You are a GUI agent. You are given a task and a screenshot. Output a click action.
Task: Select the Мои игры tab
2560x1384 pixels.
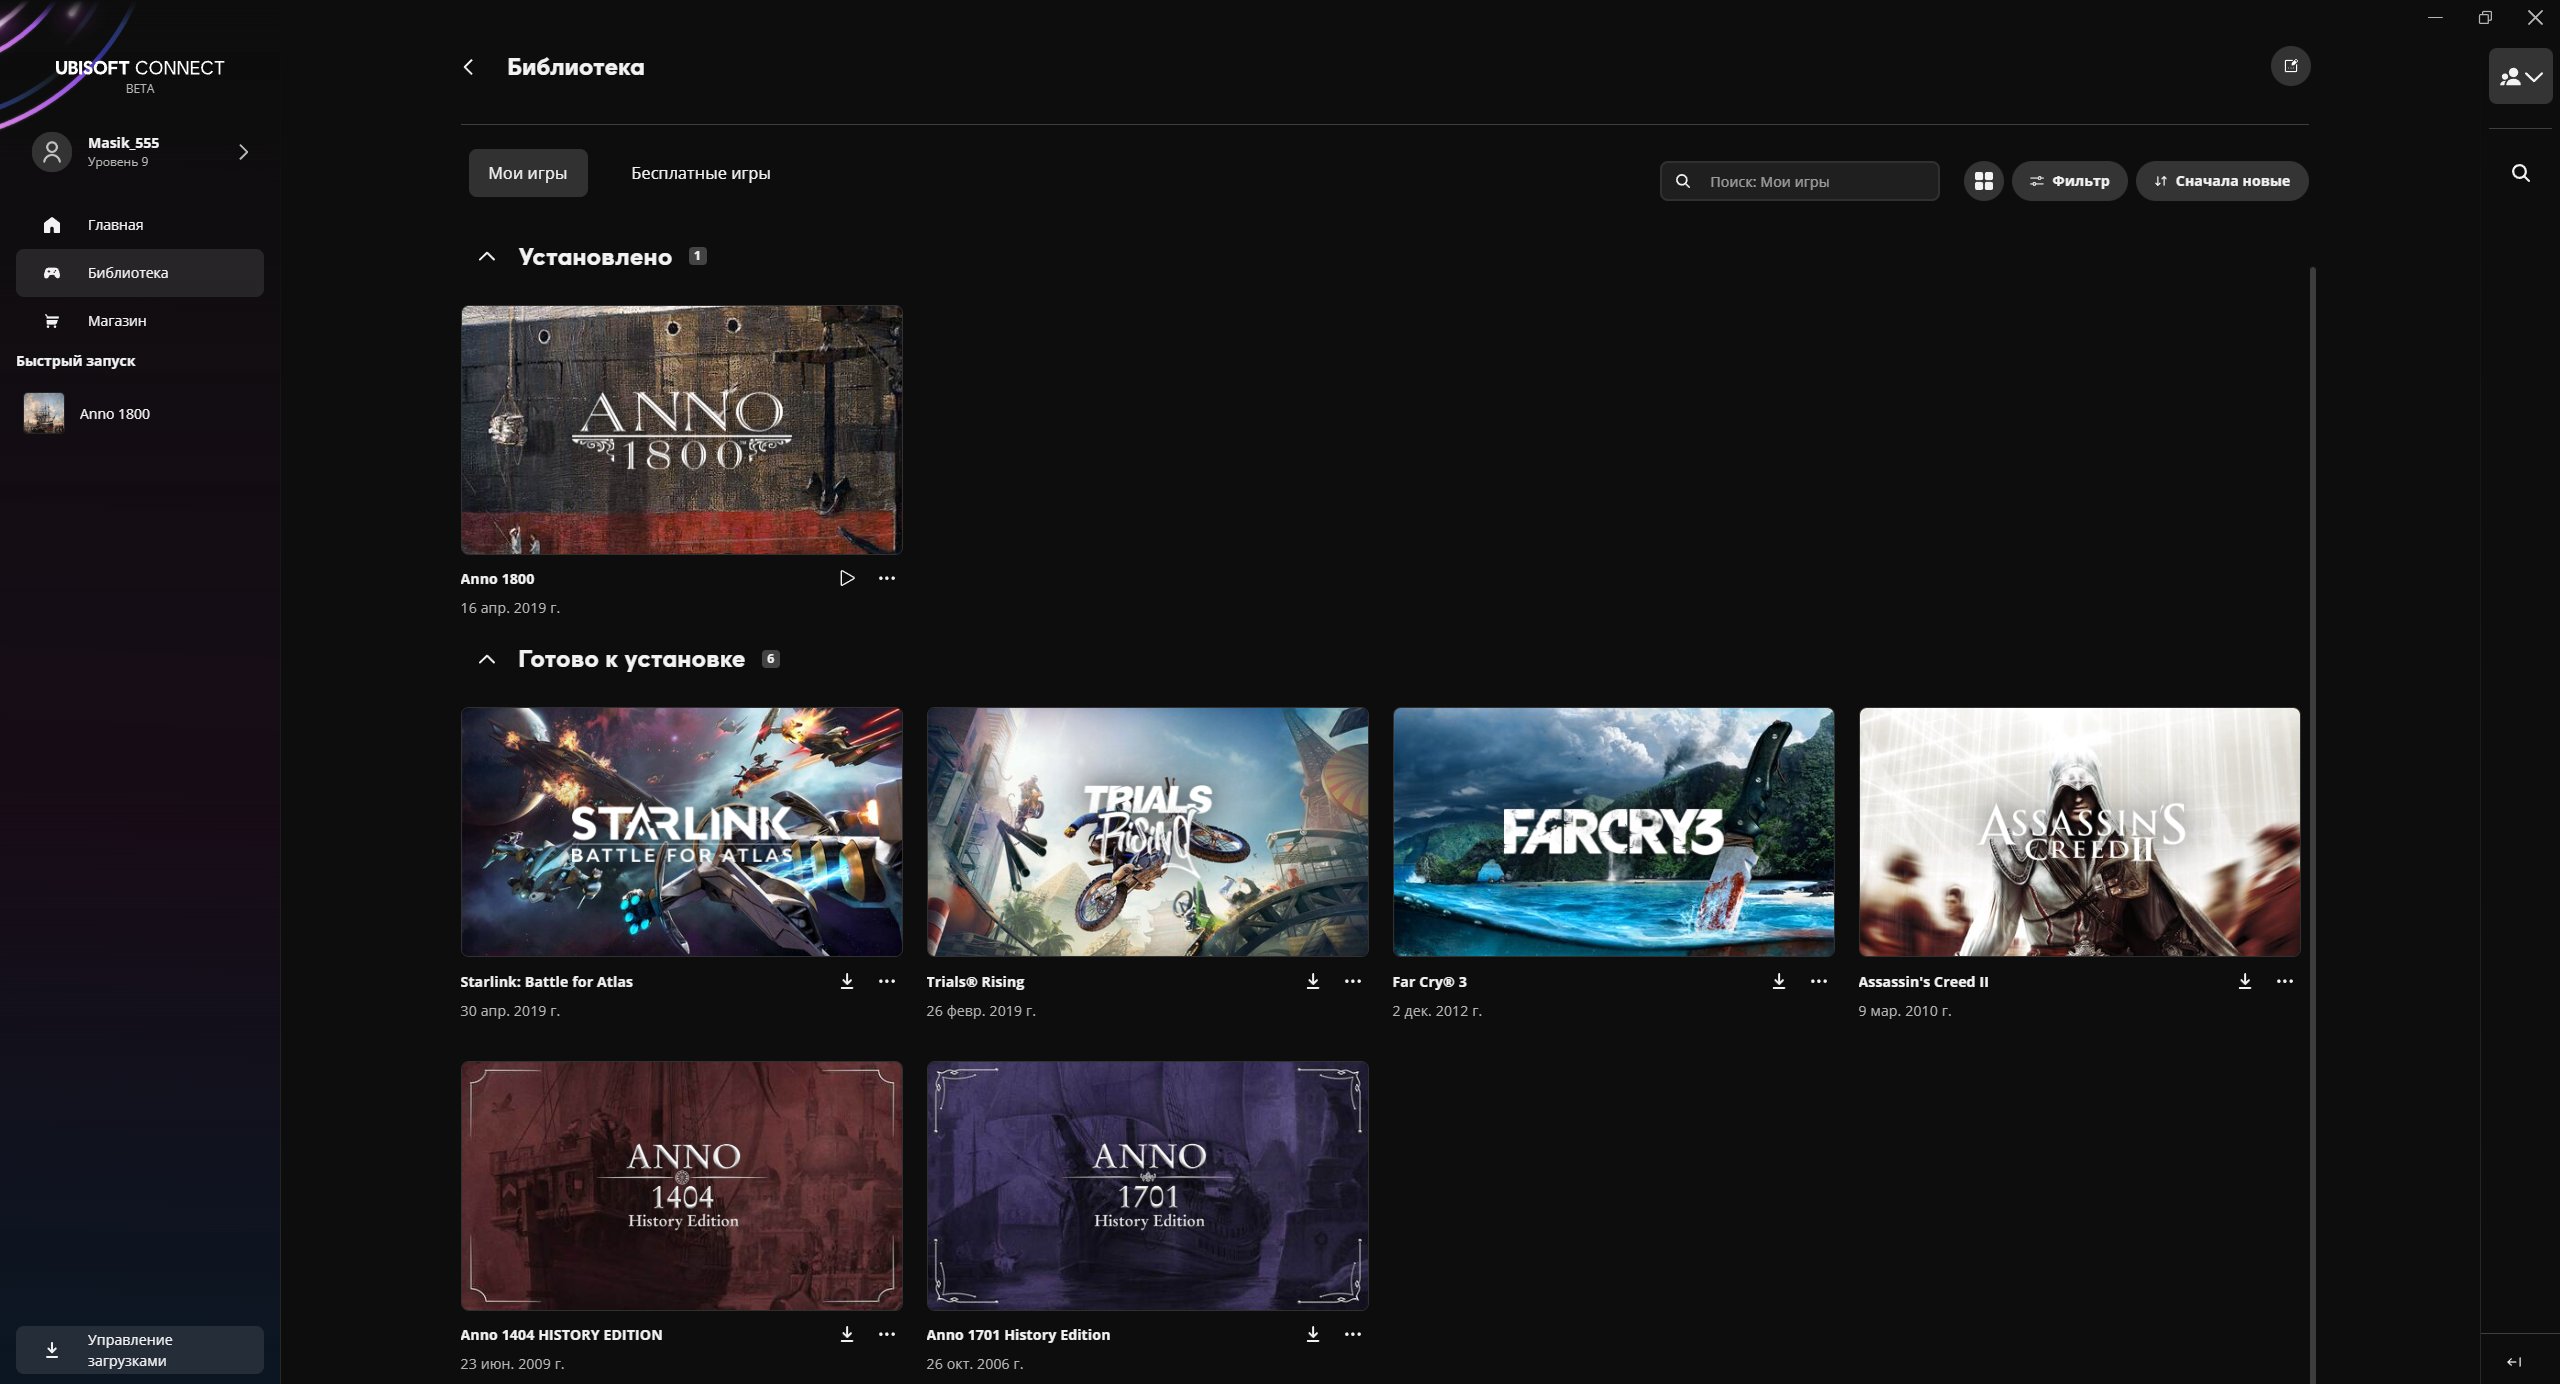(x=527, y=173)
